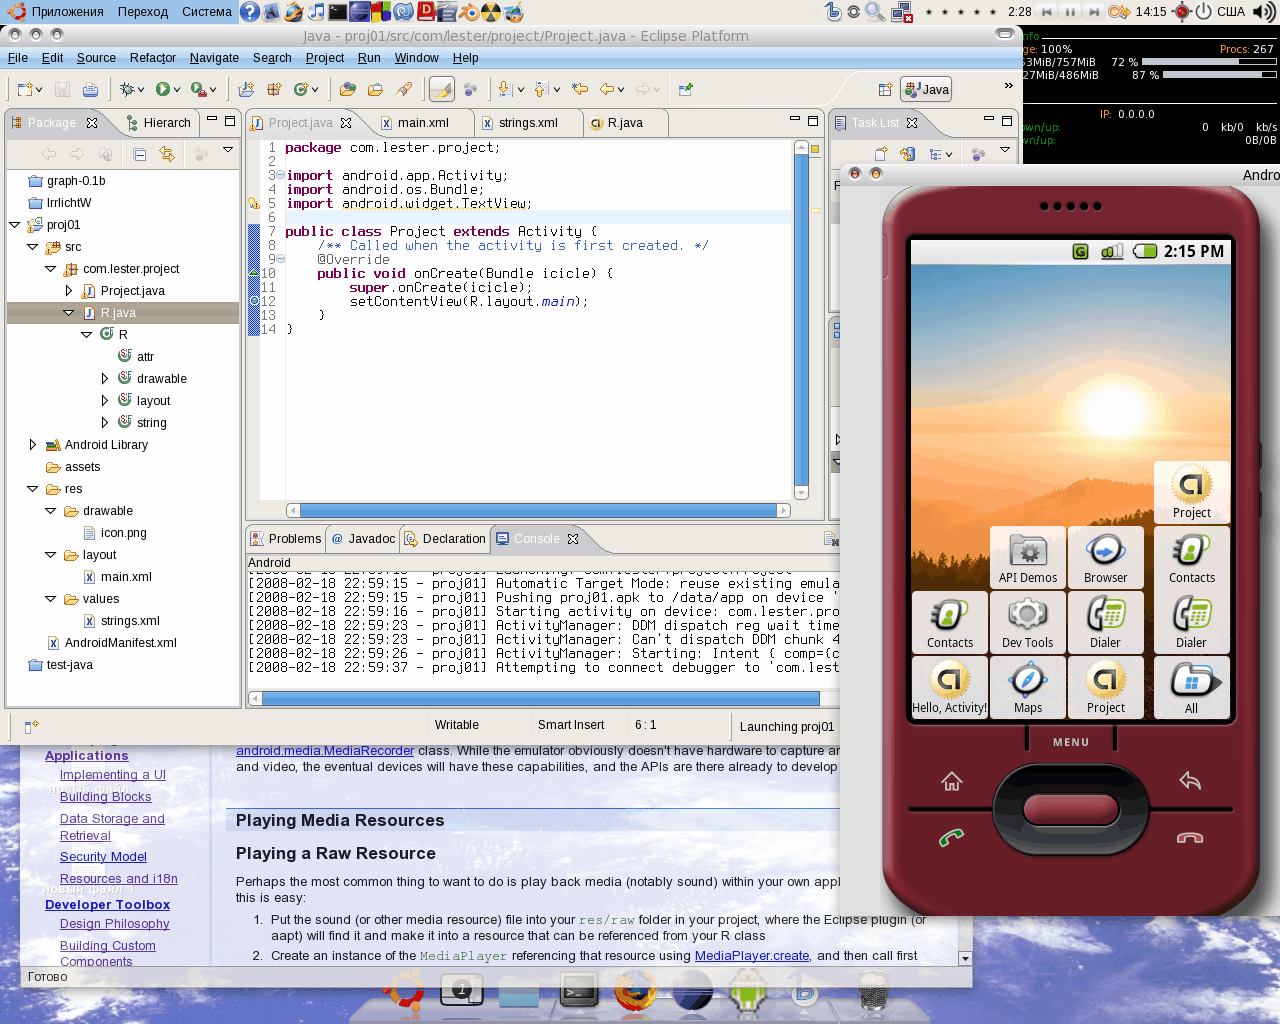Open API Demos app in emulator
Screen dimensions: 1280x1024
pos(1028,559)
